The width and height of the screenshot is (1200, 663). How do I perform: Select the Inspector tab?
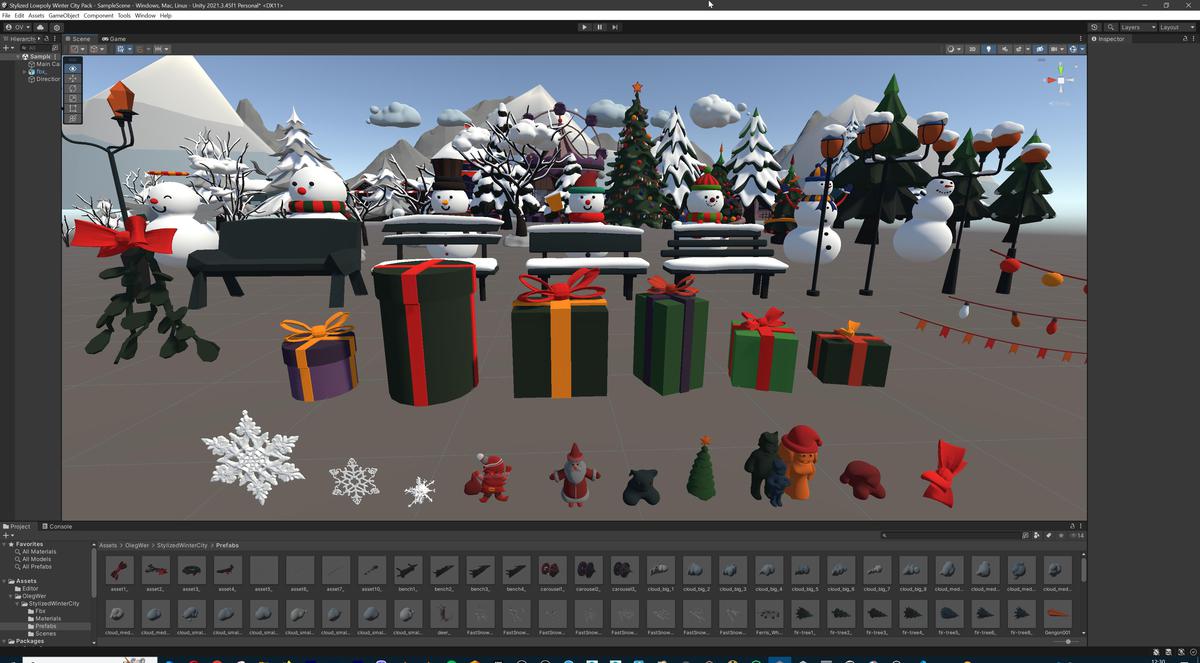[1109, 39]
